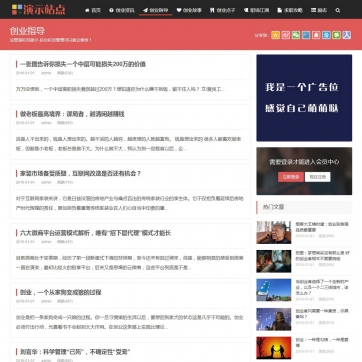Select the 创业指导 menu item
362x362 pixels.
coord(156,10)
